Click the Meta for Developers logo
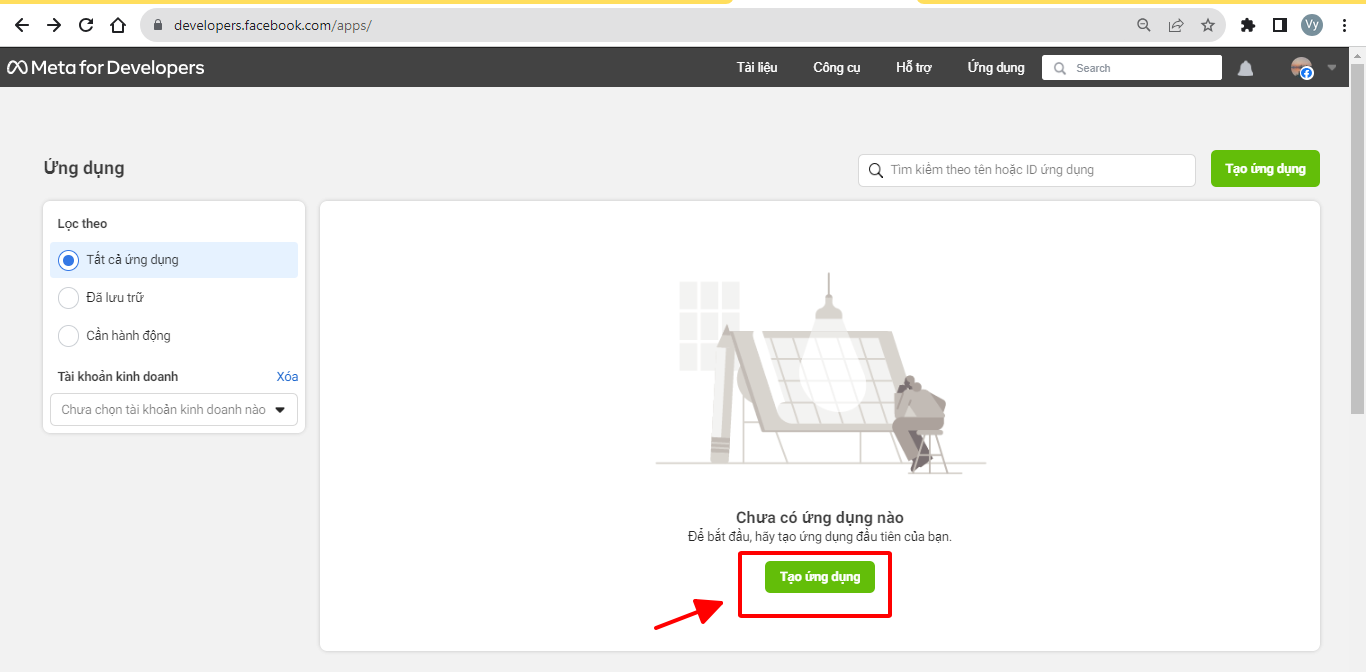This screenshot has width=1366, height=672. [106, 68]
